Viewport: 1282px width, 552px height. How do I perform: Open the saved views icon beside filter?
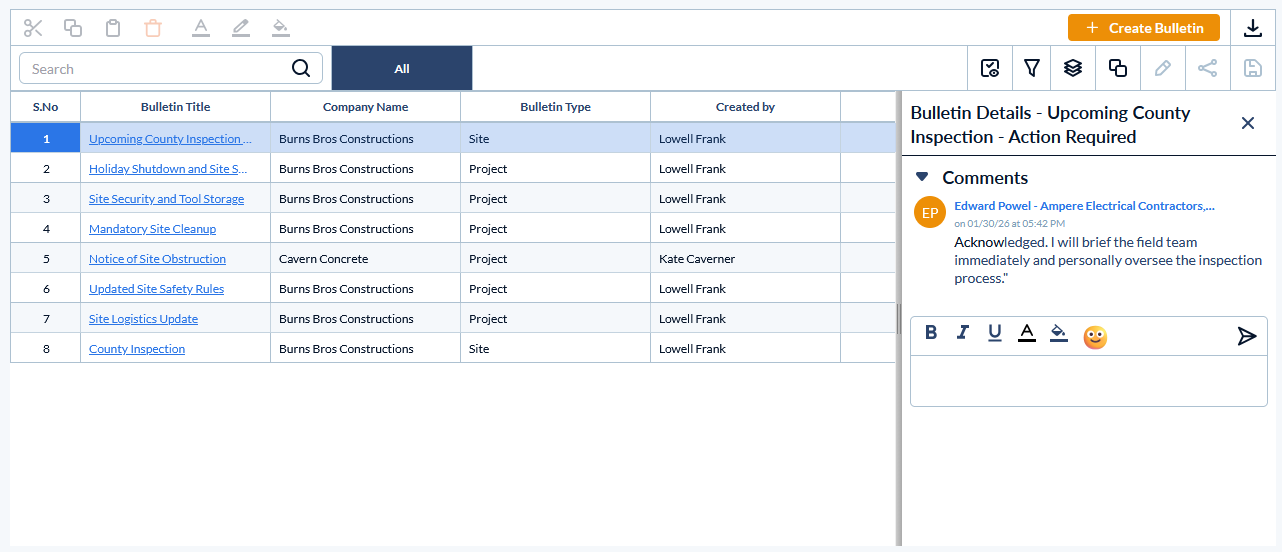point(990,68)
